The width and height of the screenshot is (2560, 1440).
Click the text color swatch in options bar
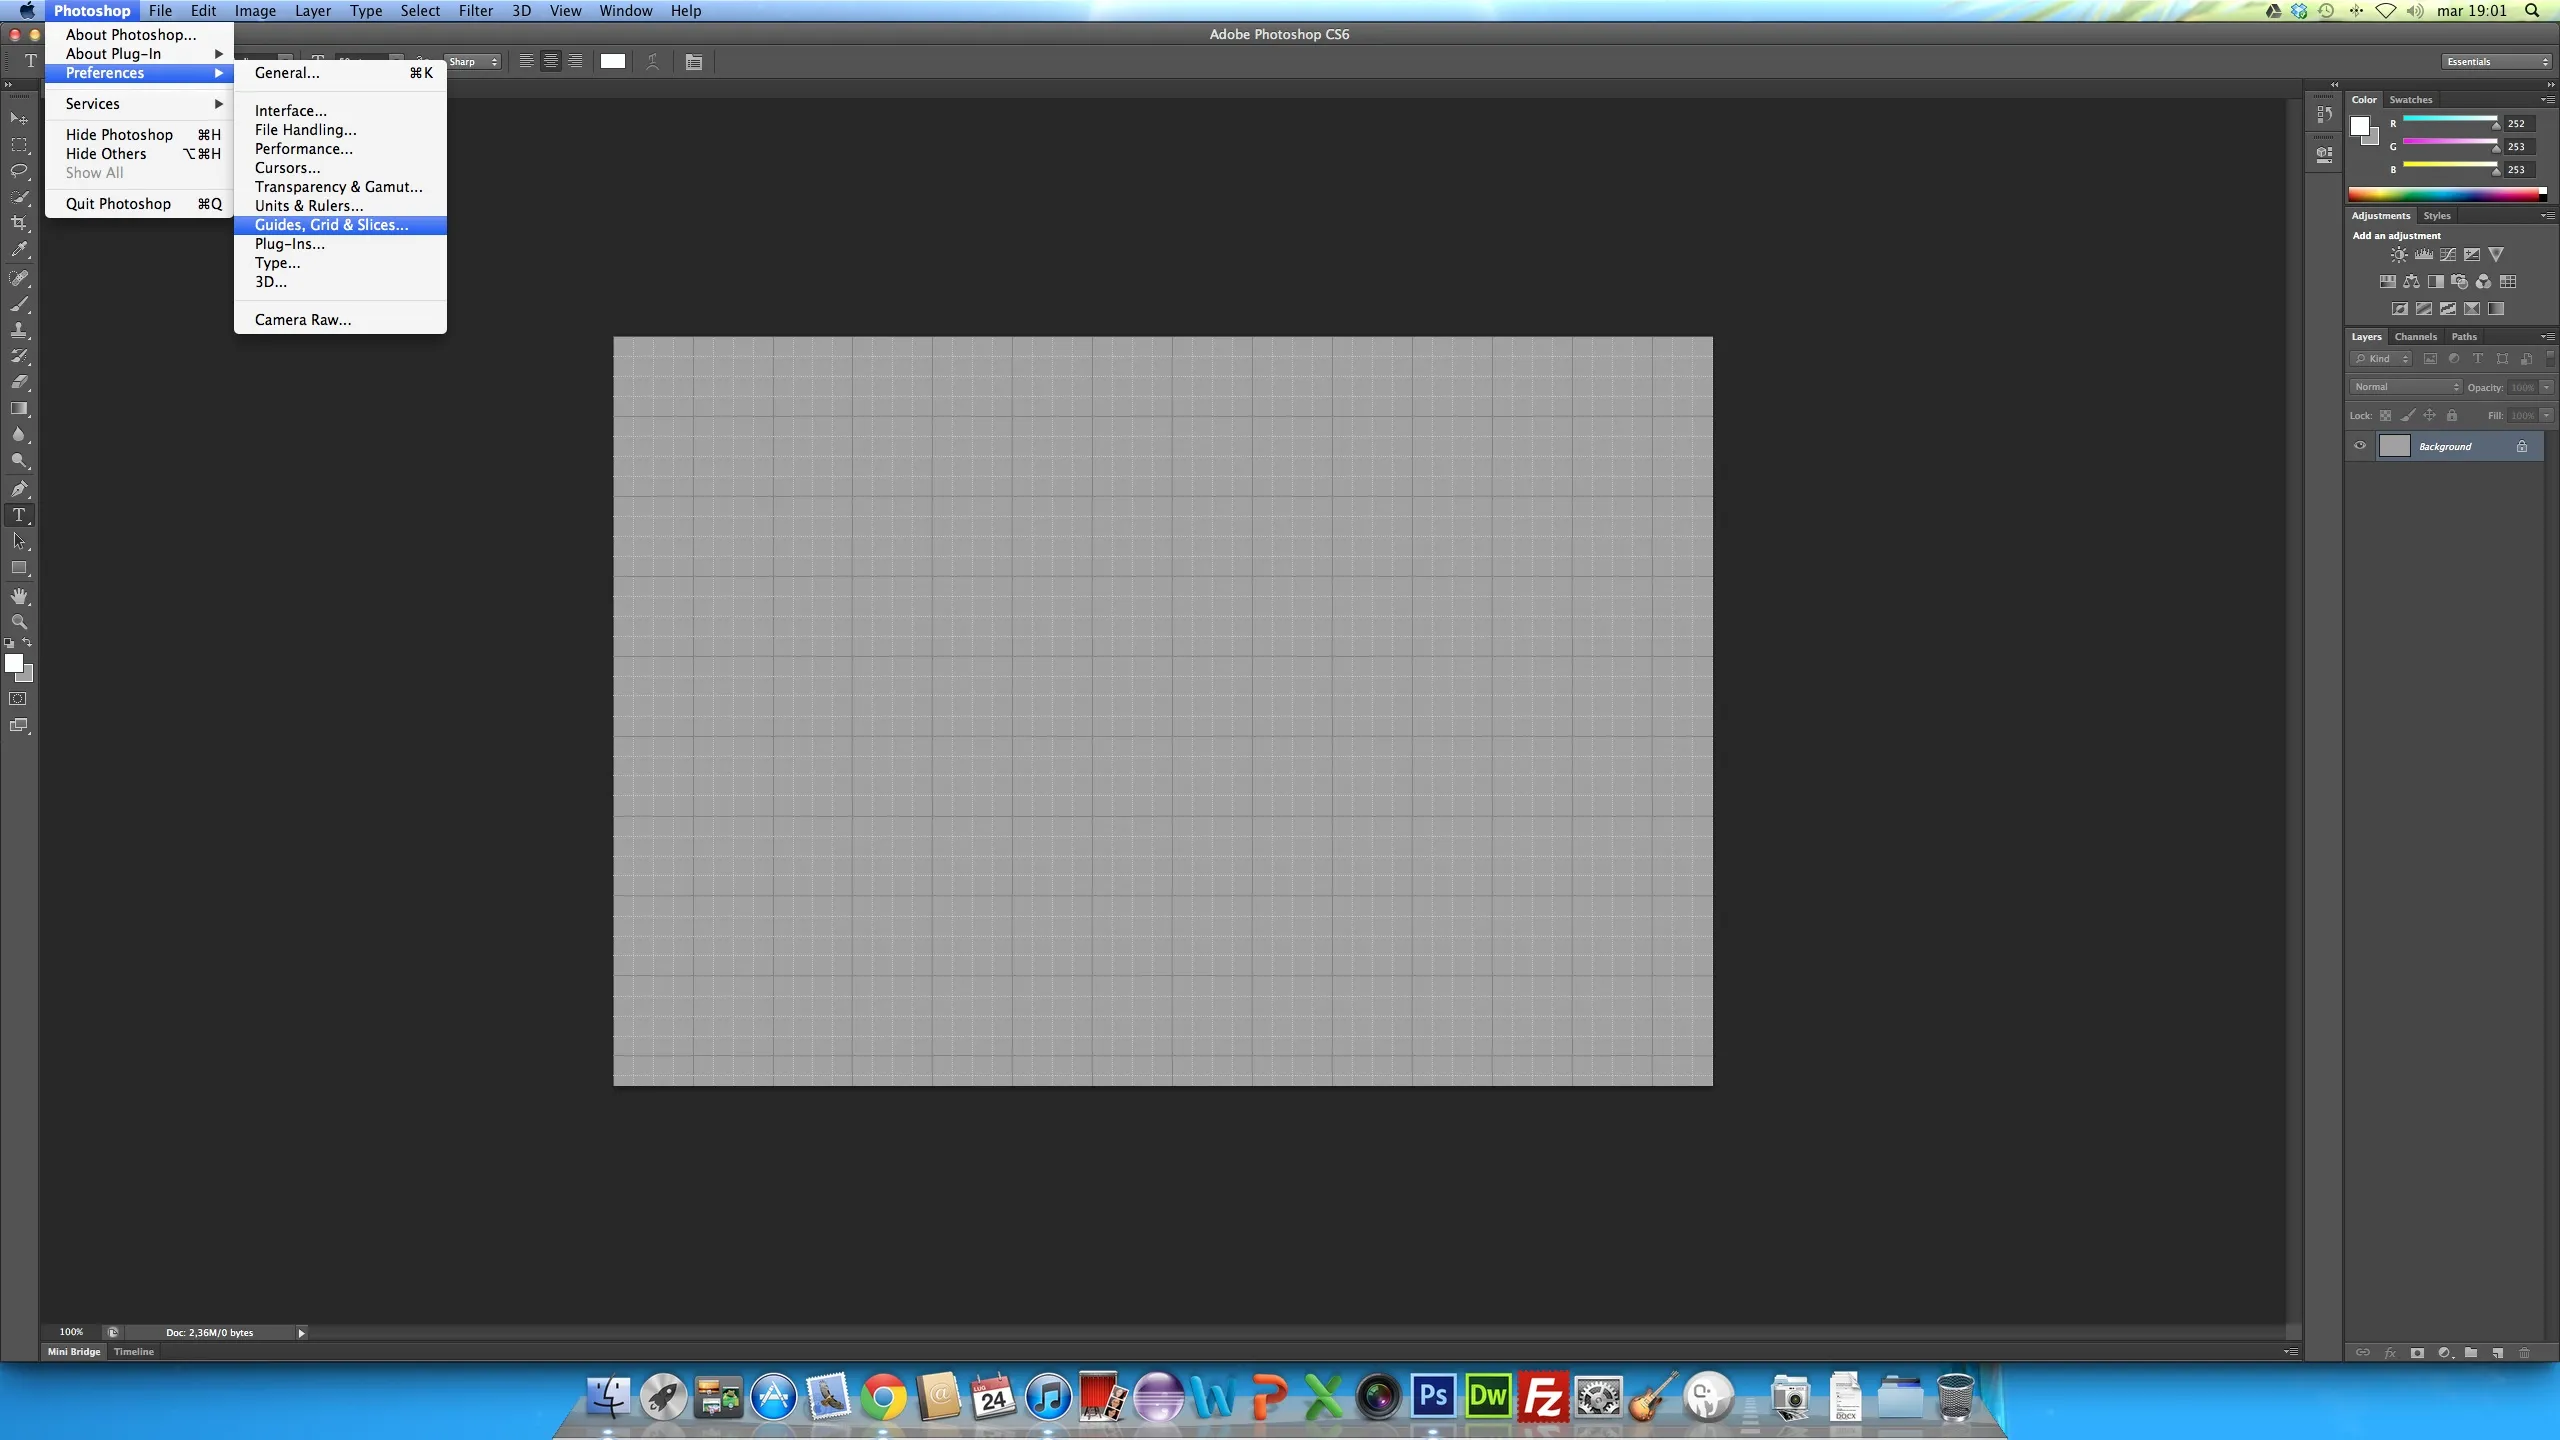(613, 62)
